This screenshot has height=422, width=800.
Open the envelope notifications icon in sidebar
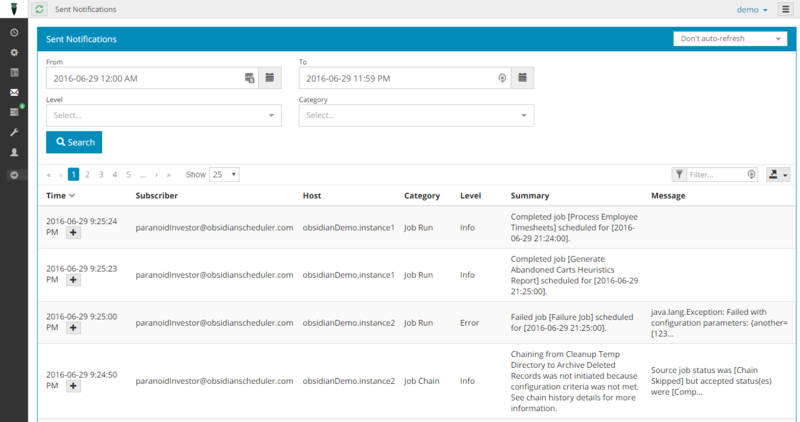[x=14, y=92]
